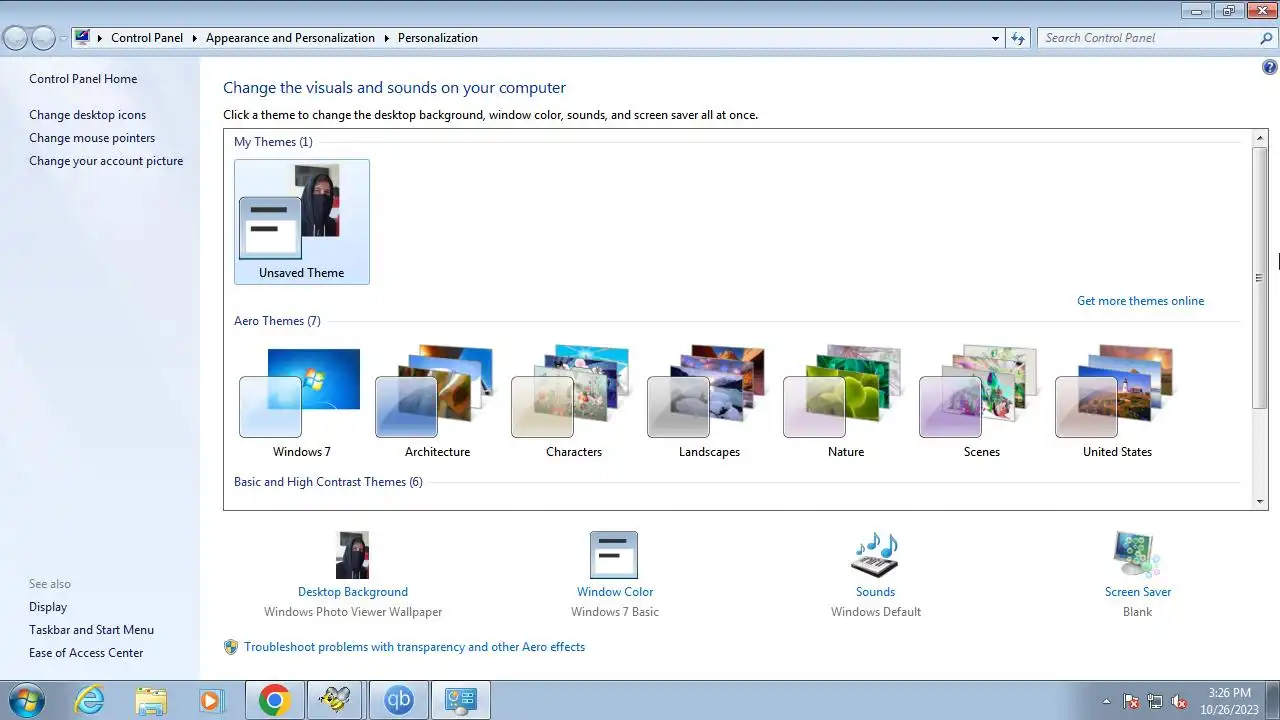Open the Sounds settings icon

click(875, 555)
